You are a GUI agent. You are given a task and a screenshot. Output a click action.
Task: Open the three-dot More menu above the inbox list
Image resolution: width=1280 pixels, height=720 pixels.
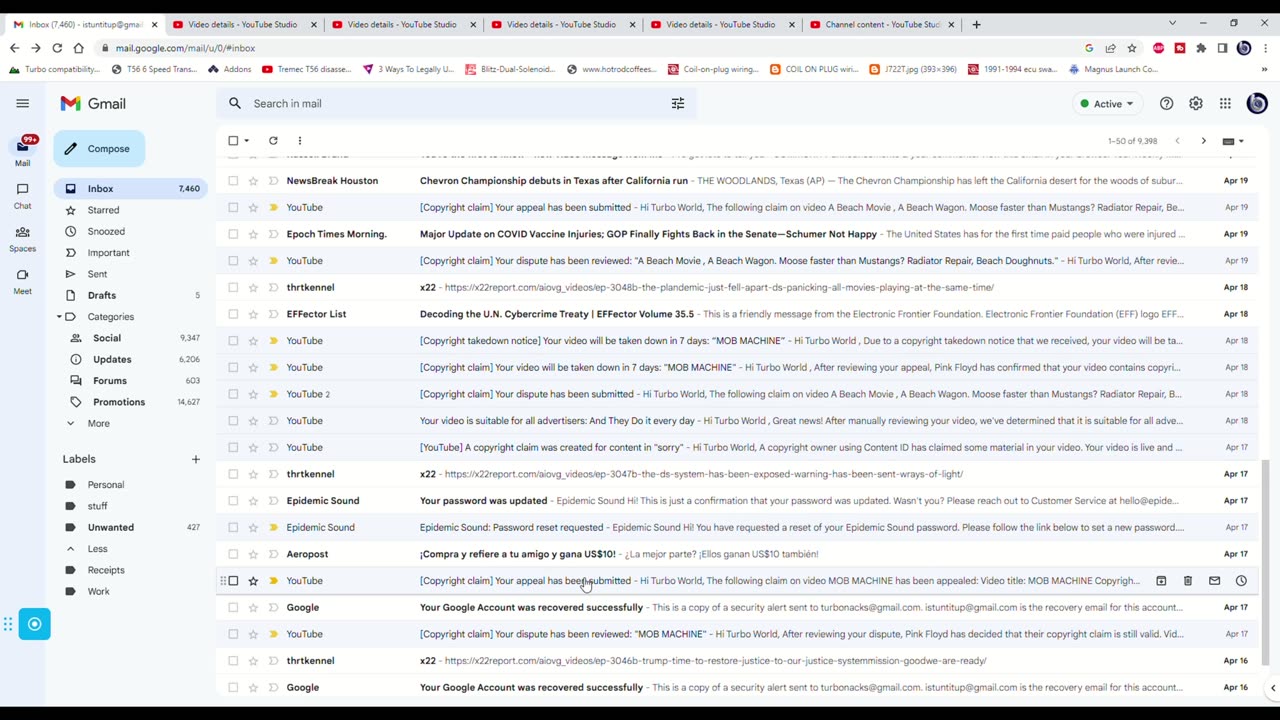(299, 141)
